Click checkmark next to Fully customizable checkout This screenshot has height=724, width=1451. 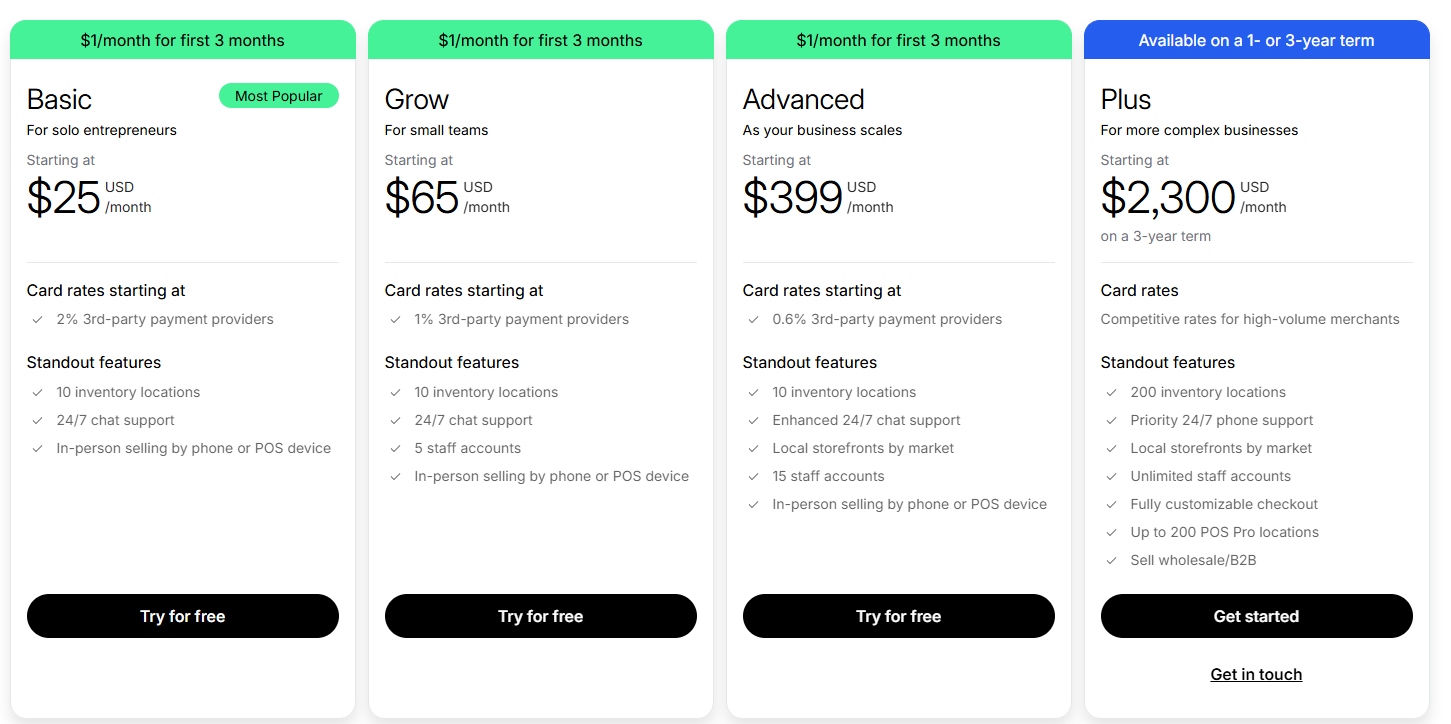(1111, 505)
